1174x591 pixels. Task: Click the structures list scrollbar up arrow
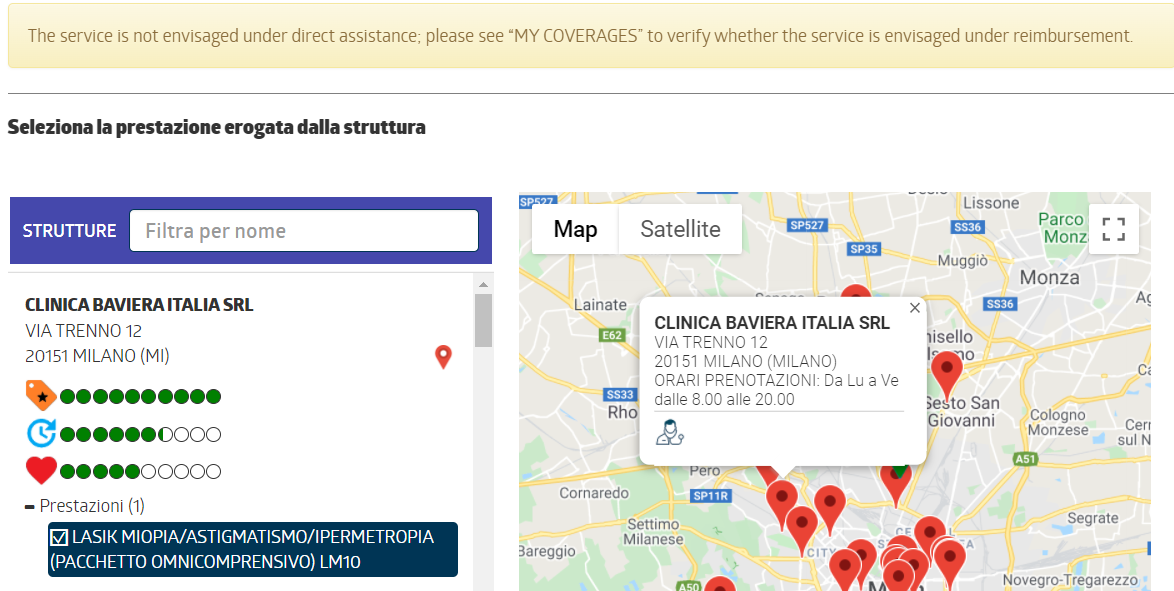coord(483,285)
